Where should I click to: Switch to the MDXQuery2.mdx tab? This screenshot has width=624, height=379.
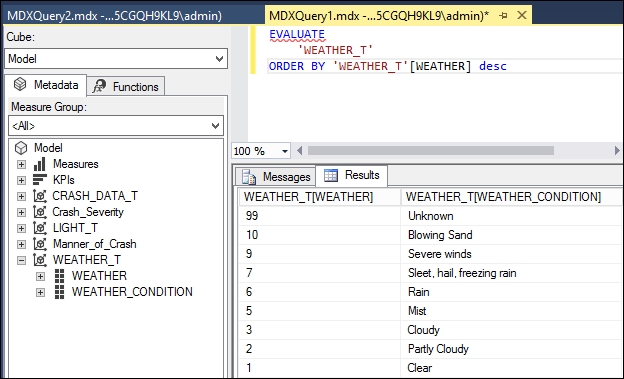coord(115,16)
